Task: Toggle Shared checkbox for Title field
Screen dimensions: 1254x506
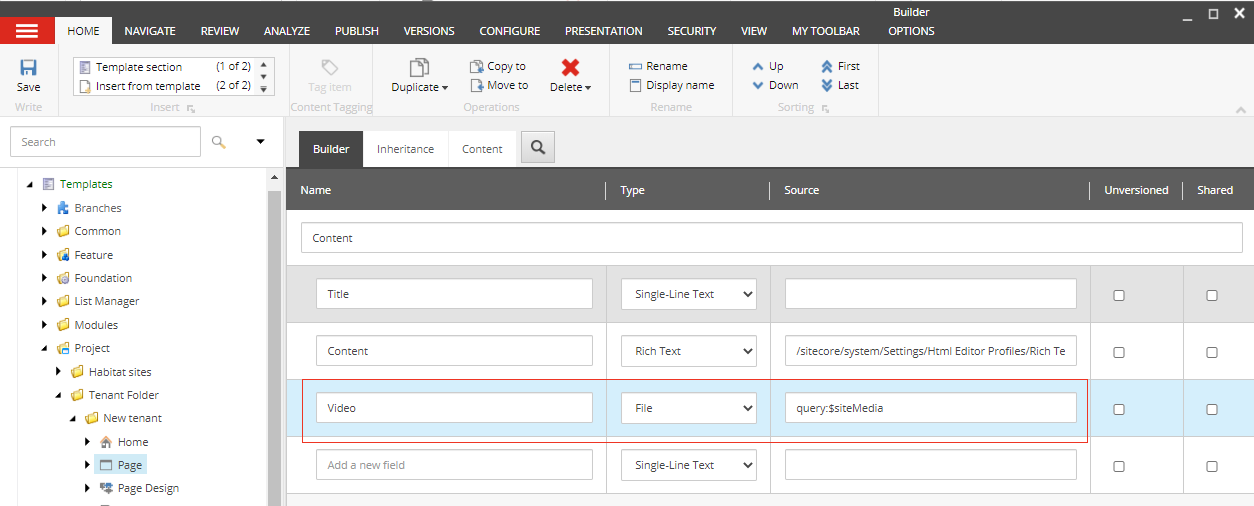Action: [1212, 295]
